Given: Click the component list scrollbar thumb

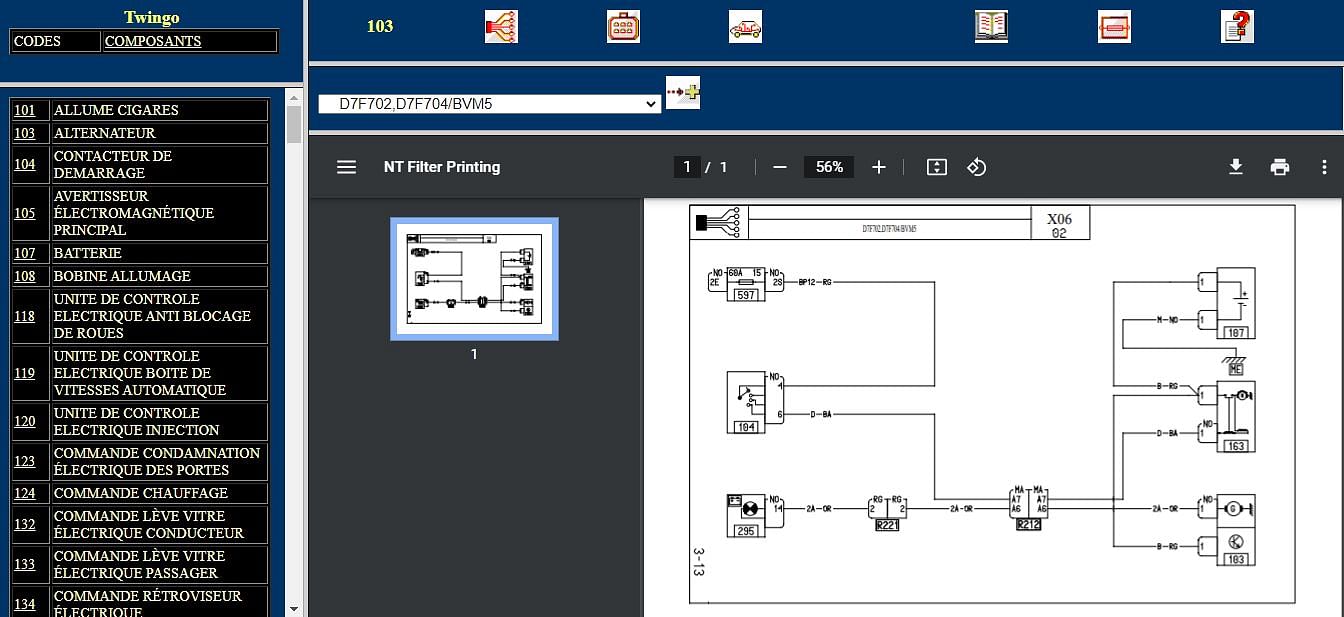Looking at the screenshot, I should pyautogui.click(x=294, y=124).
